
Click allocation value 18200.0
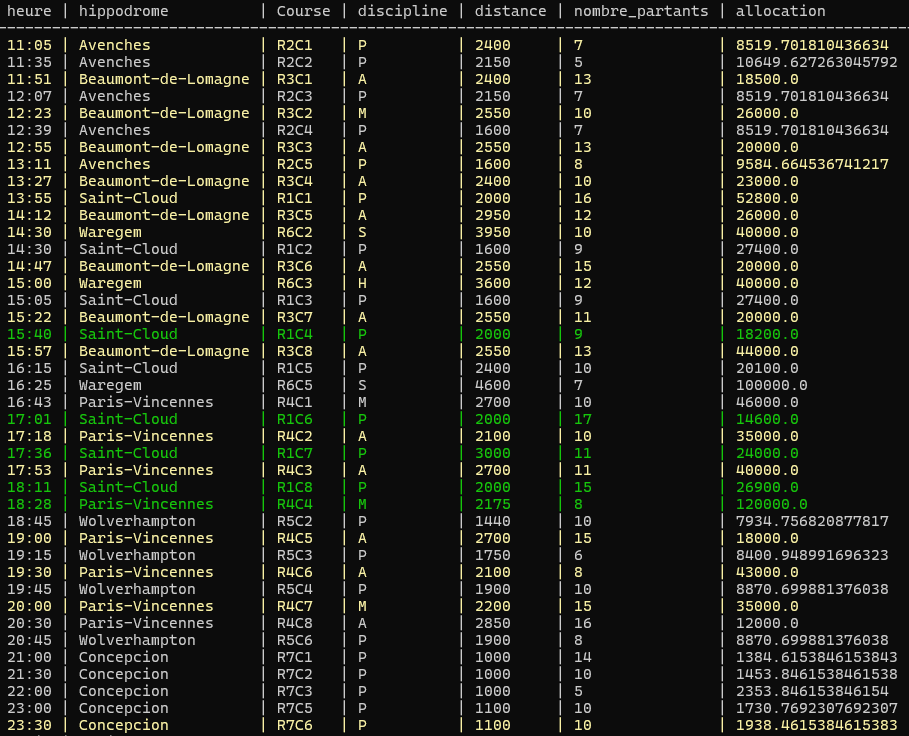click(767, 334)
